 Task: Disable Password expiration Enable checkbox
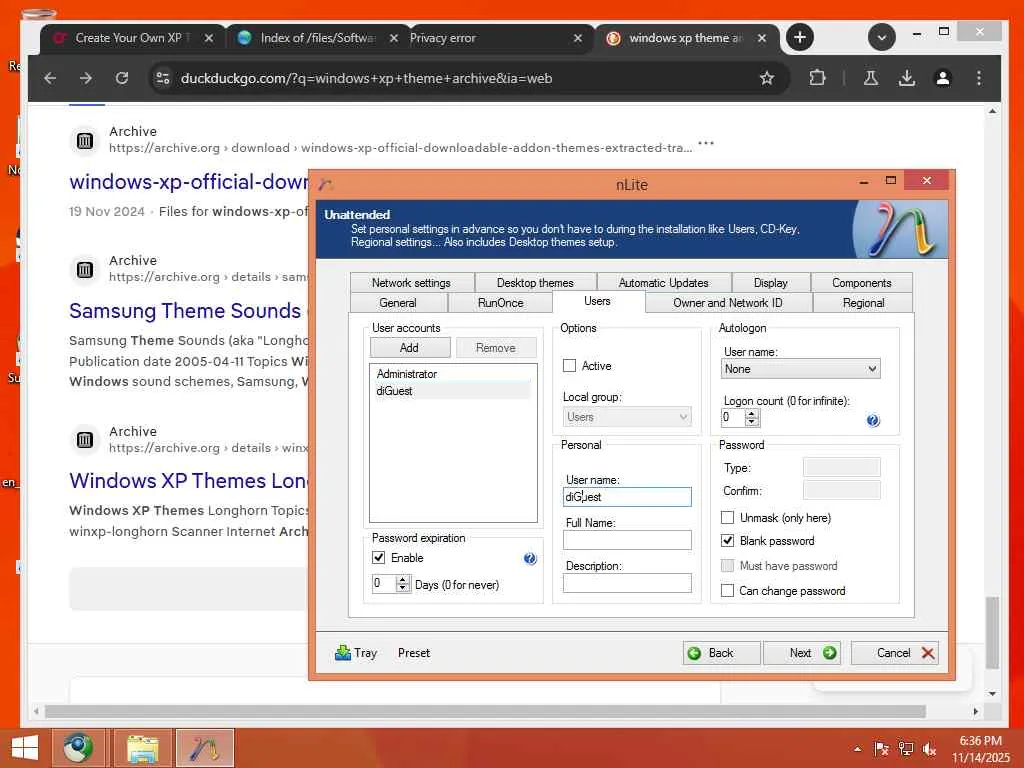click(379, 558)
